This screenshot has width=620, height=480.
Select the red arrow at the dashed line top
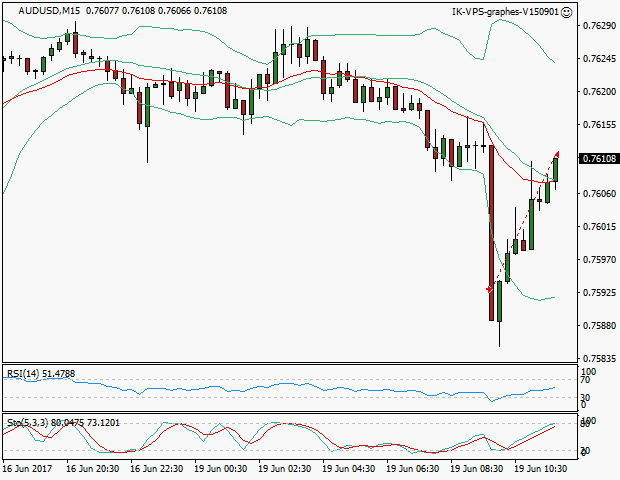[556, 154]
